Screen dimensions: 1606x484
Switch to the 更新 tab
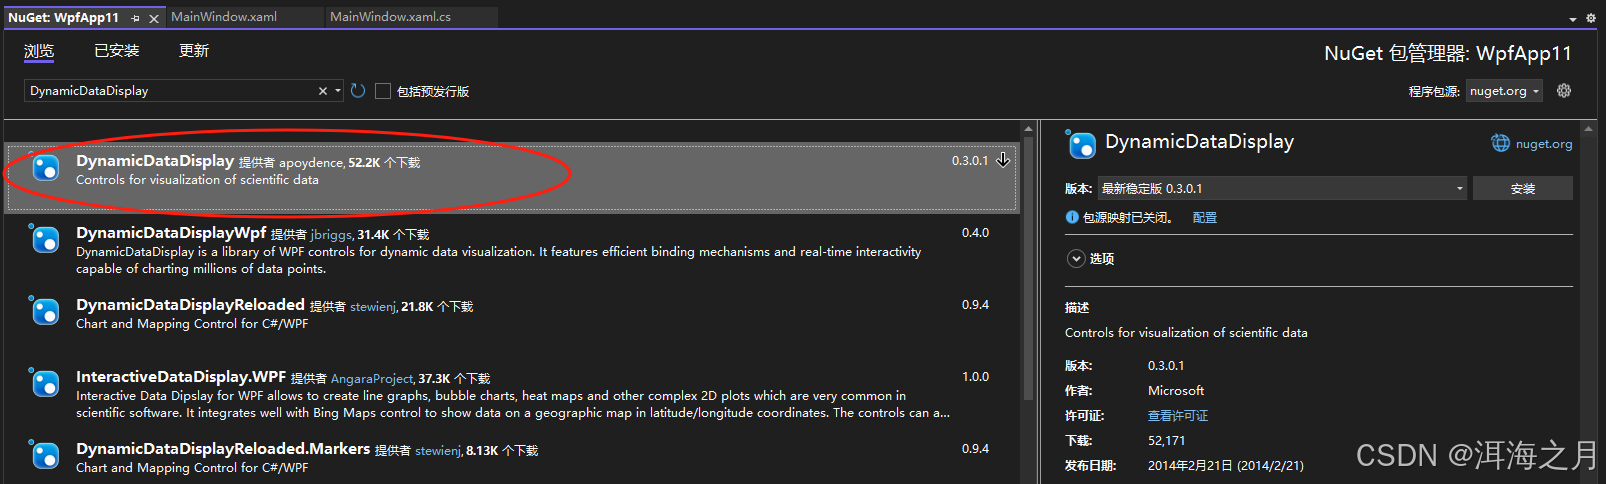pyautogui.click(x=194, y=51)
